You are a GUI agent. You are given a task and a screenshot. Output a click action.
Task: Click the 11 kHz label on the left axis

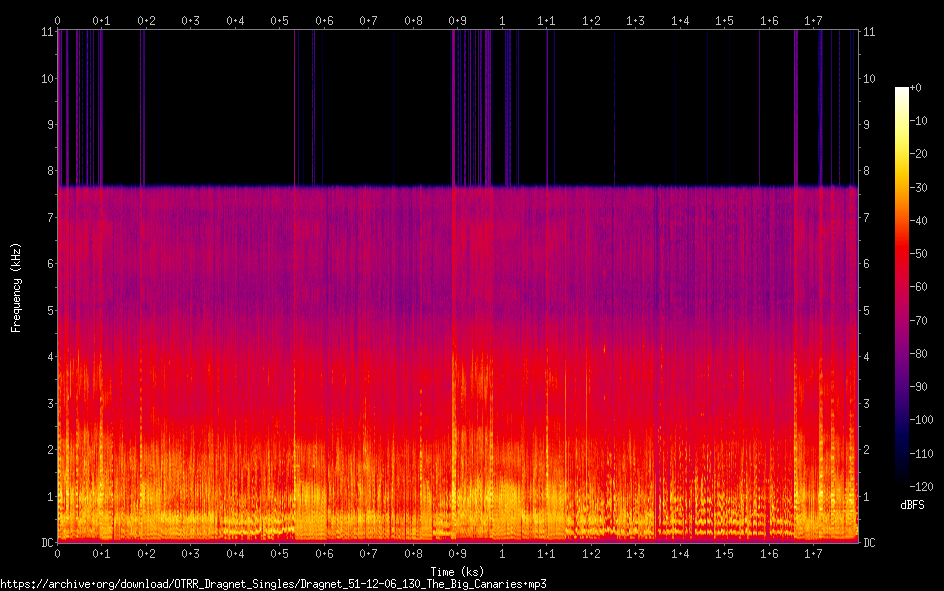click(45, 32)
